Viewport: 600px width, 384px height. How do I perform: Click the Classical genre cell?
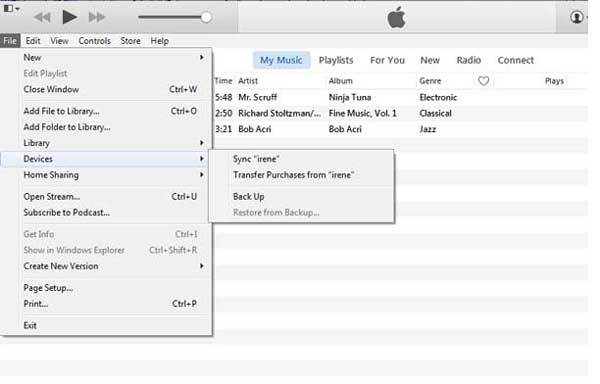tap(435, 113)
